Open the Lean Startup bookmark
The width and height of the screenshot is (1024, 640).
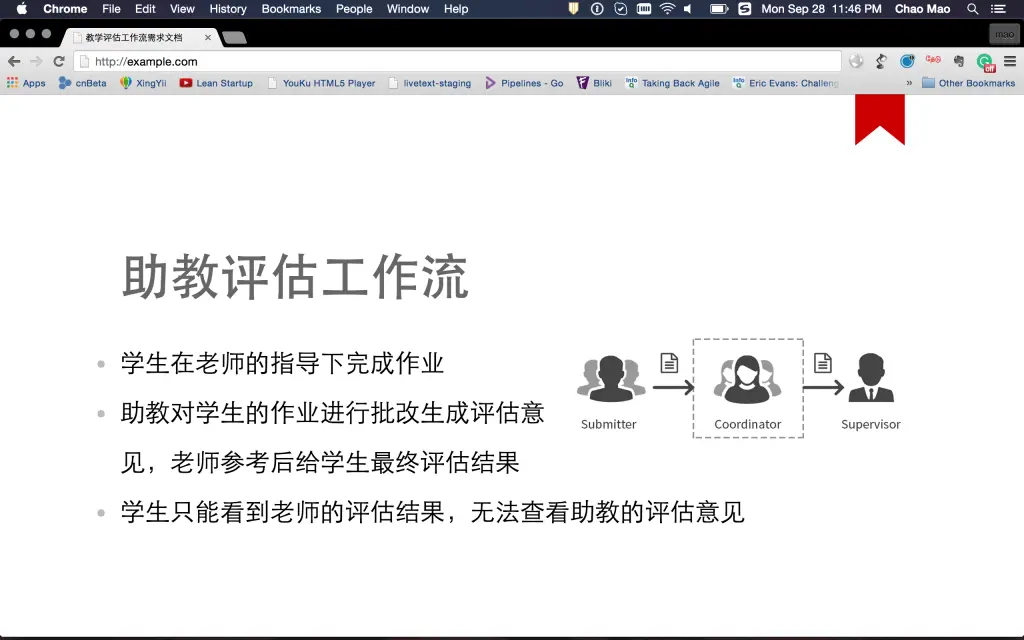point(216,83)
